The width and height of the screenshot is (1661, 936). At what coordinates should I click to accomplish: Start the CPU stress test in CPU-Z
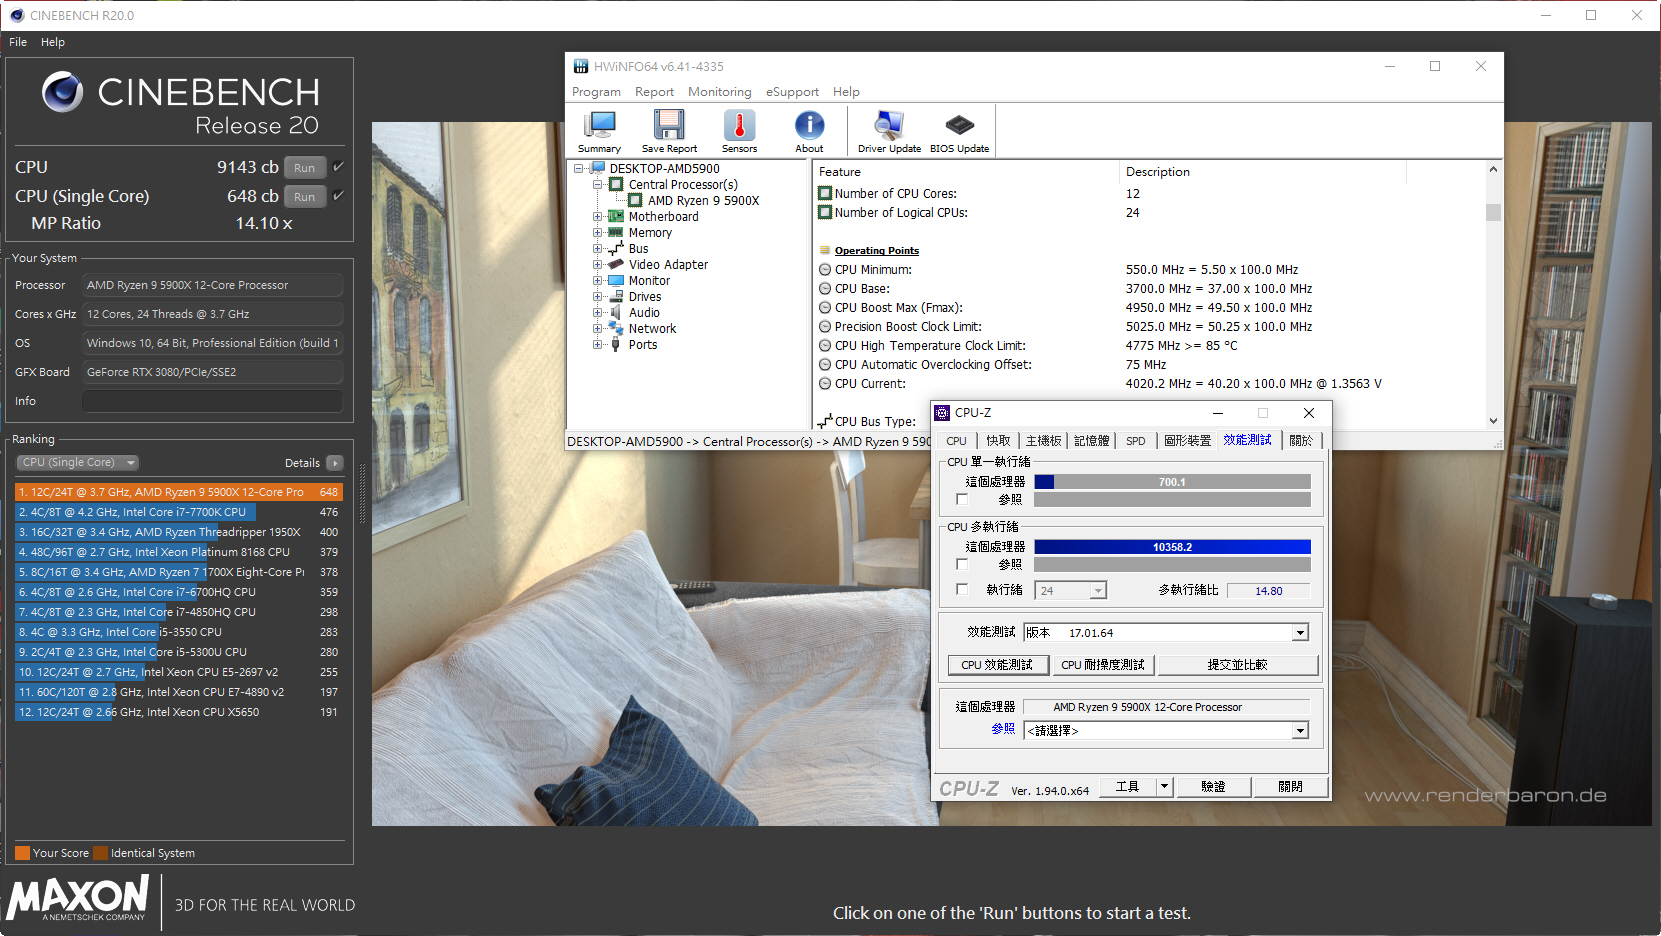tap(1103, 665)
